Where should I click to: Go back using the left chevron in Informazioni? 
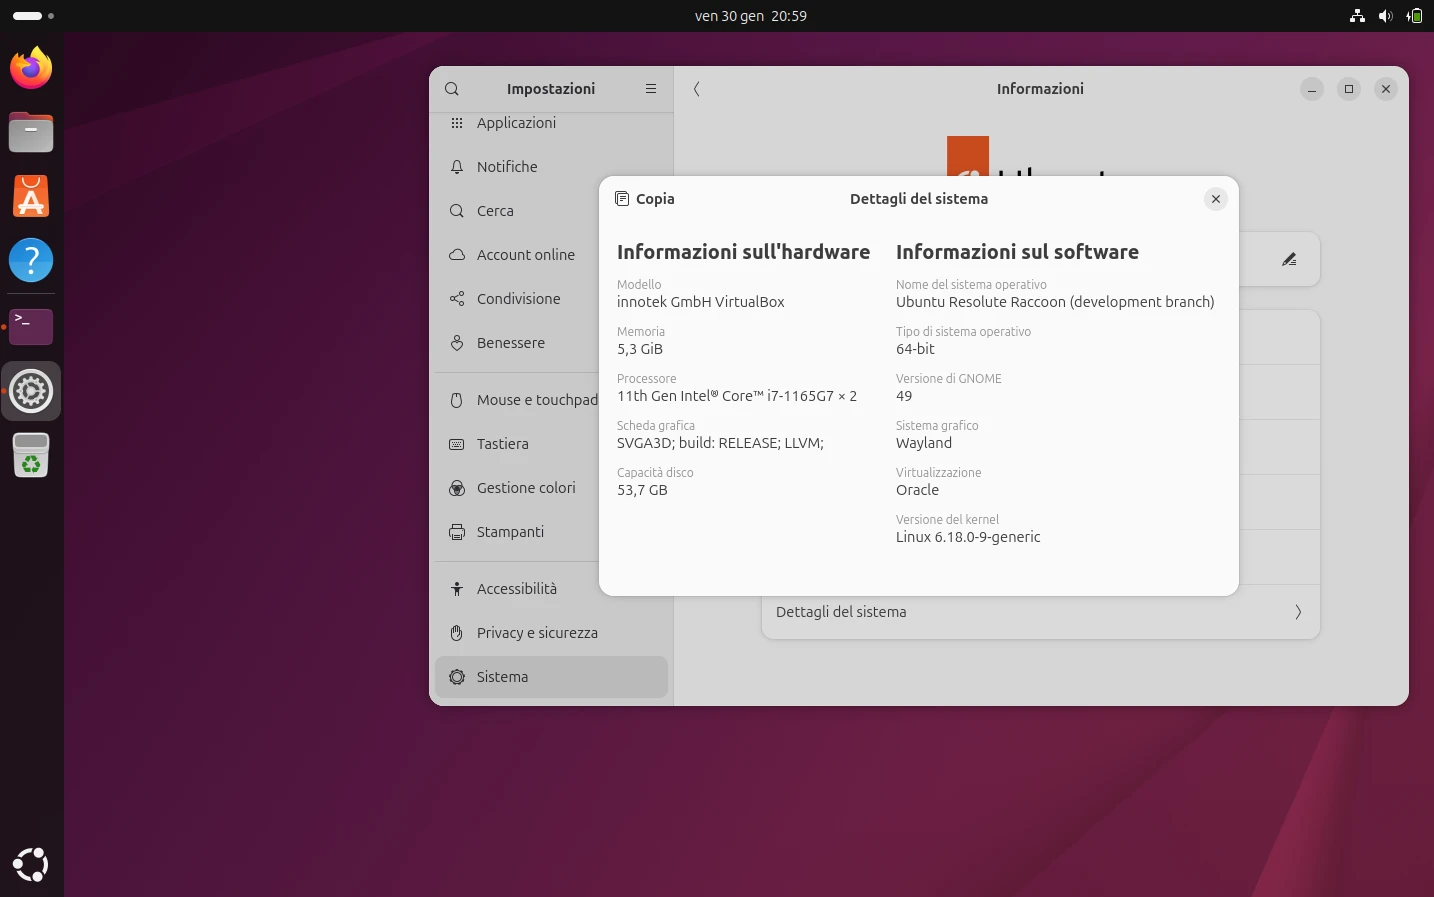(x=696, y=89)
